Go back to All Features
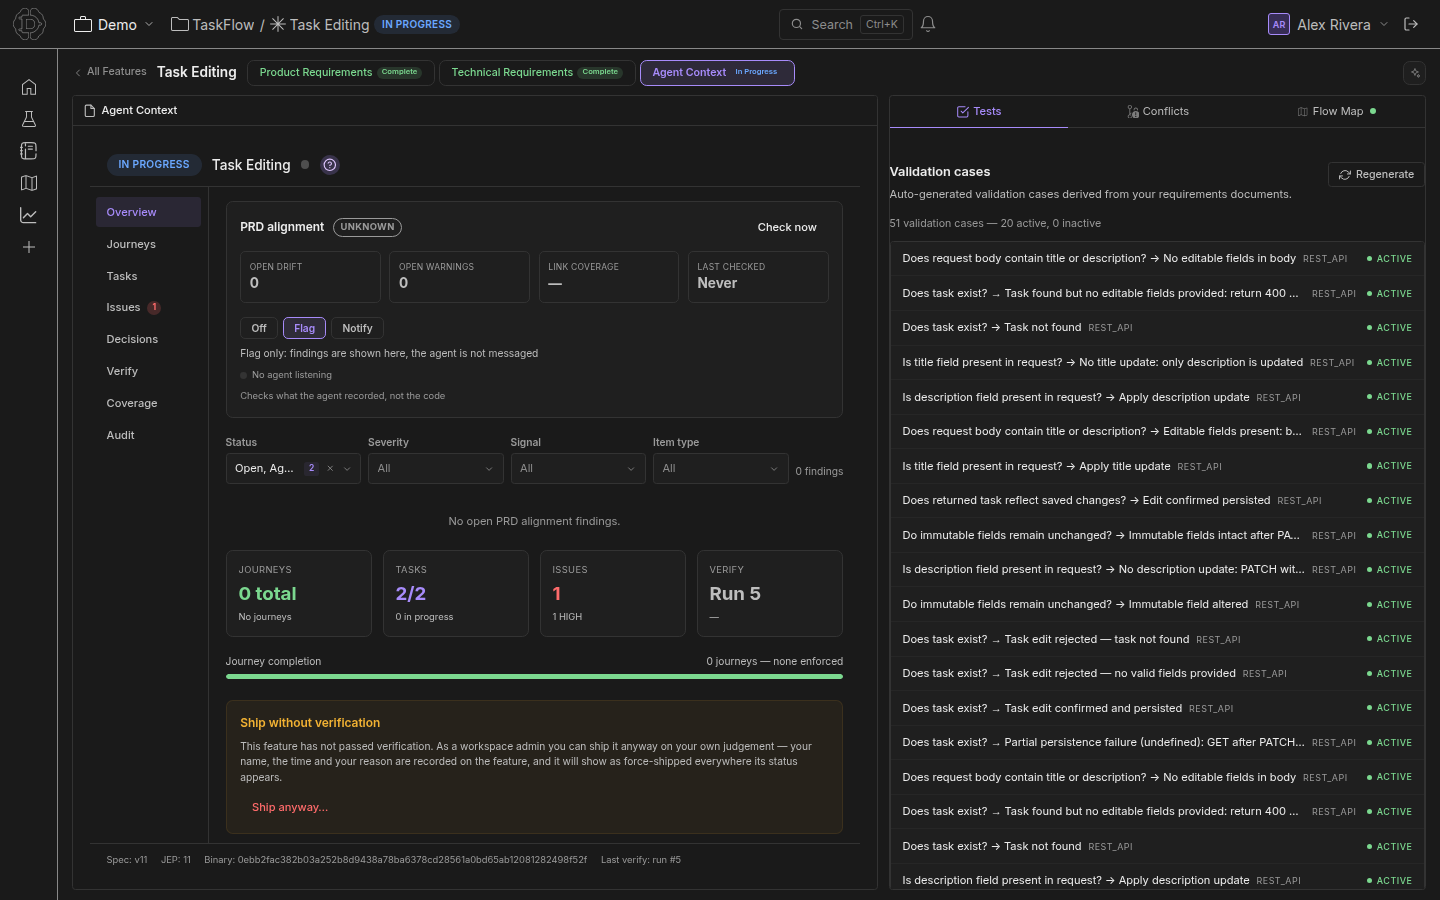 coord(111,72)
